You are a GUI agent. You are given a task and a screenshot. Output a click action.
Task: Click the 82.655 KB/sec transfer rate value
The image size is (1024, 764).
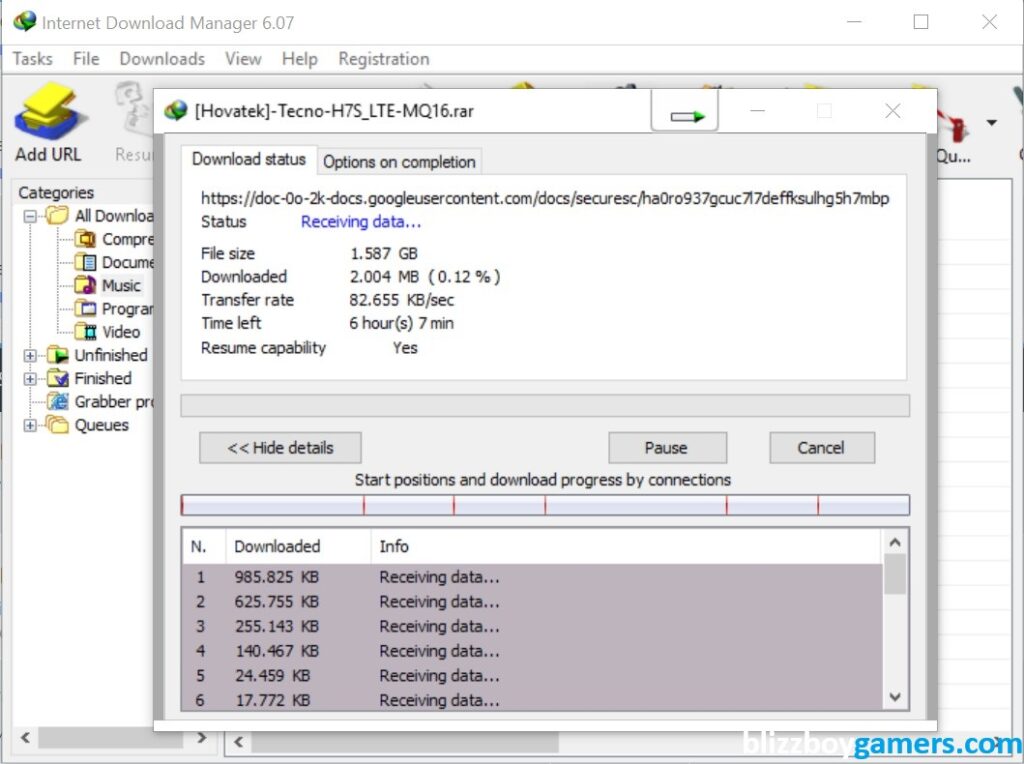402,300
